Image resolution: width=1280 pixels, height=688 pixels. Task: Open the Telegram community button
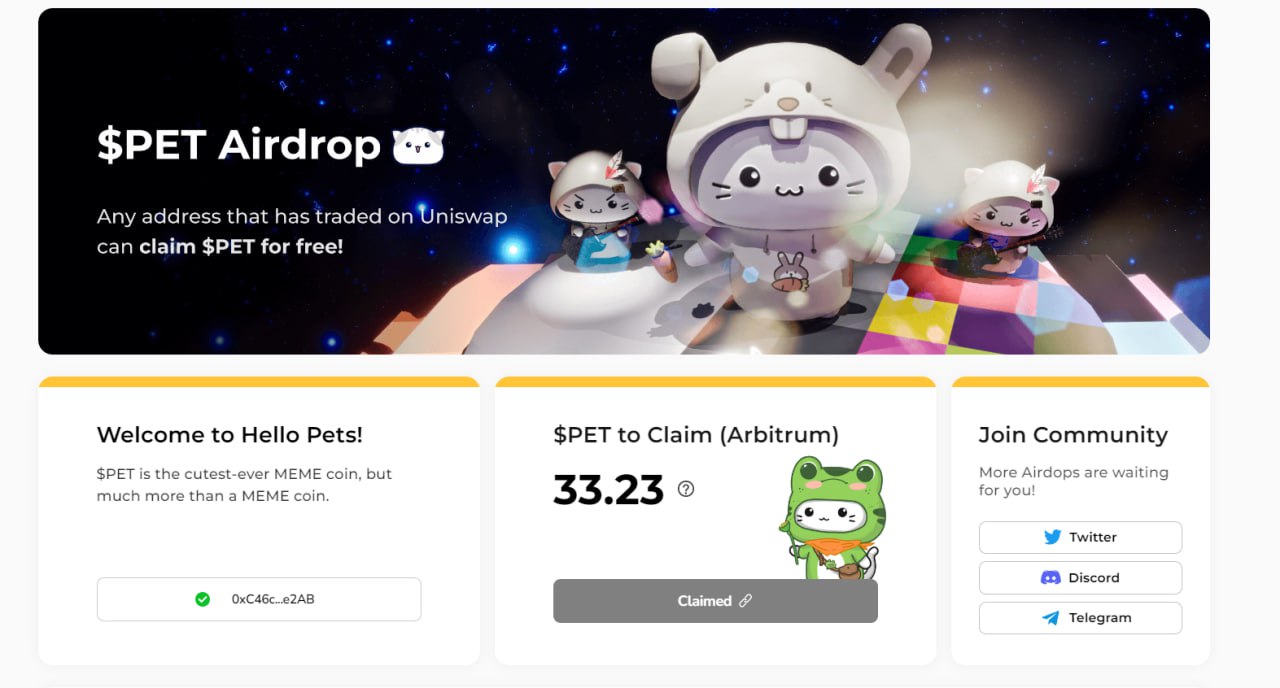click(1080, 618)
